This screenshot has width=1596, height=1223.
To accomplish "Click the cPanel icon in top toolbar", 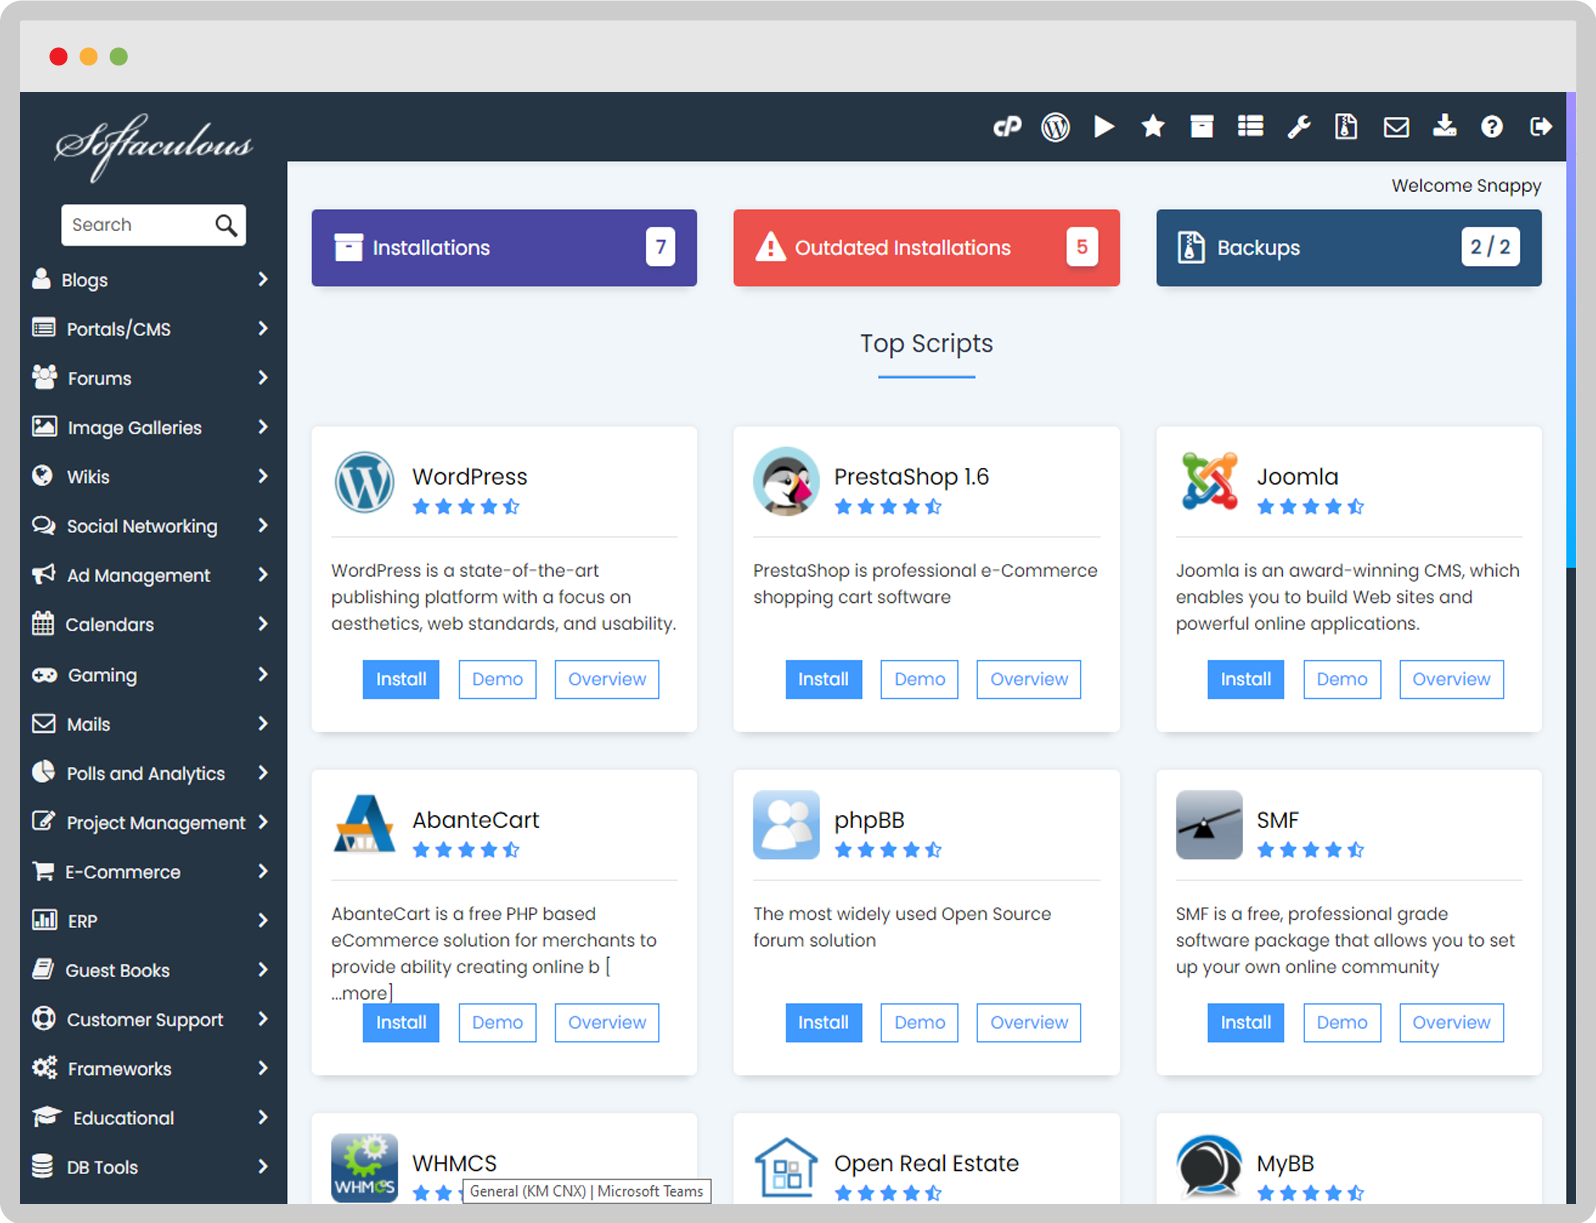I will point(1007,126).
